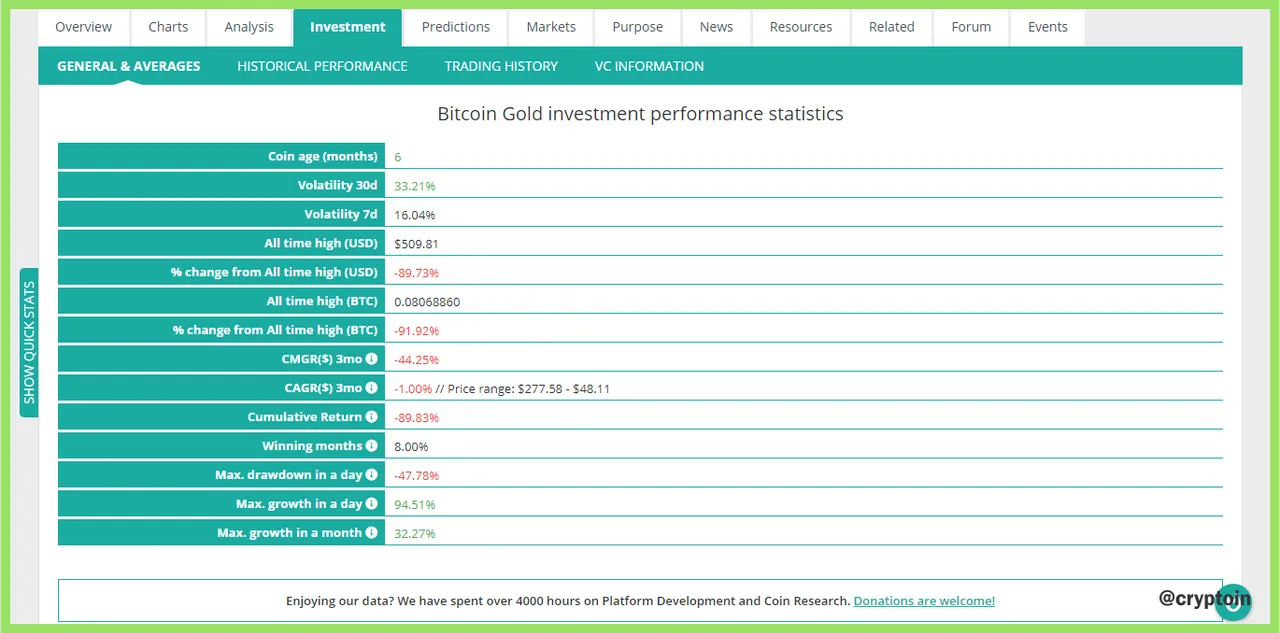Click the Coin age value 6

pyautogui.click(x=398, y=157)
